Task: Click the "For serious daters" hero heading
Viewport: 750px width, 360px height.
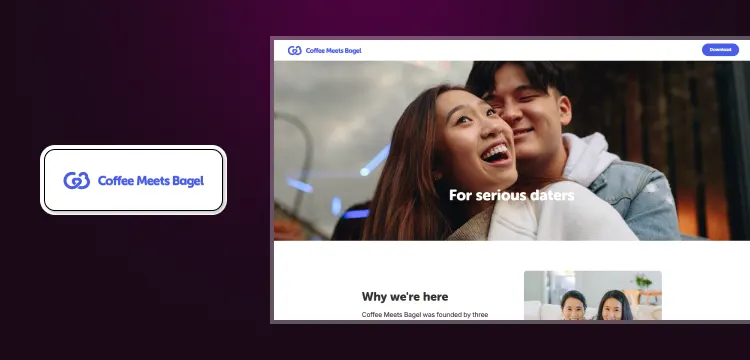Action: coord(511,195)
